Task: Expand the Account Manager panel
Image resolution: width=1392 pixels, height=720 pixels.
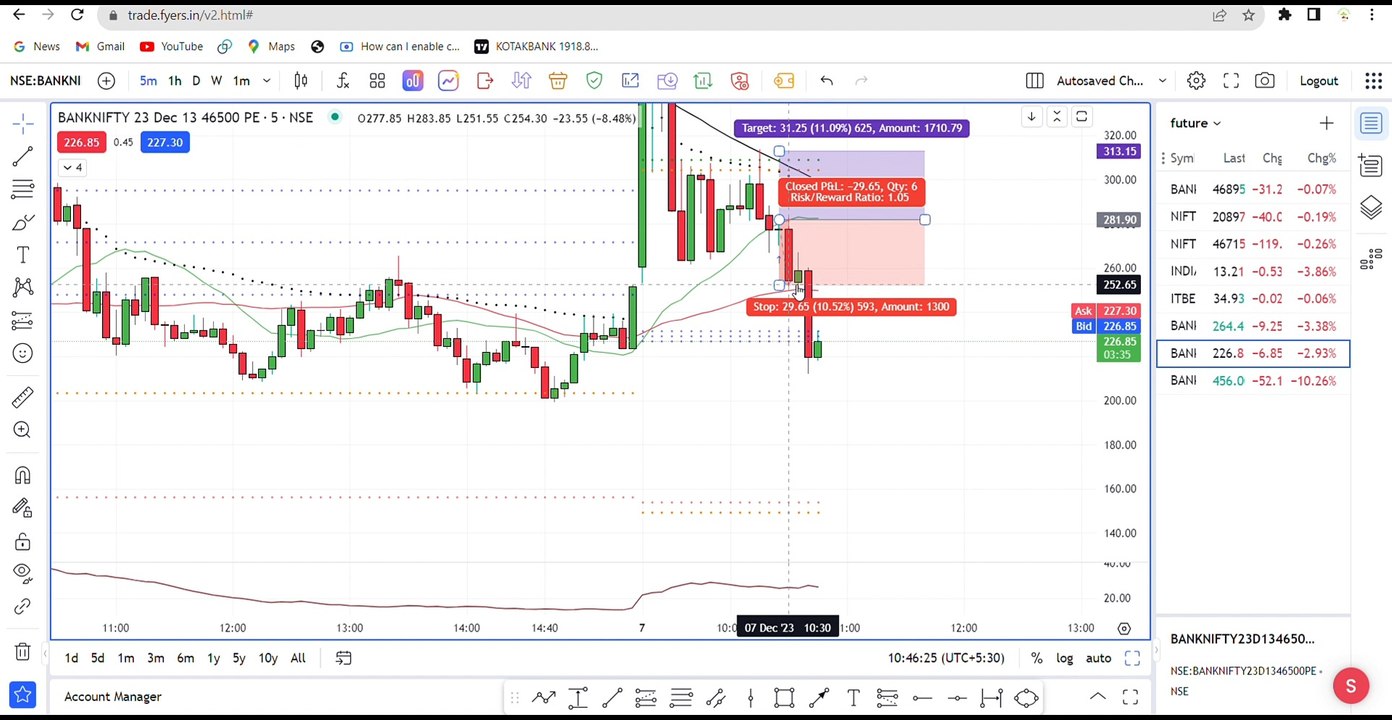Action: tap(1098, 697)
